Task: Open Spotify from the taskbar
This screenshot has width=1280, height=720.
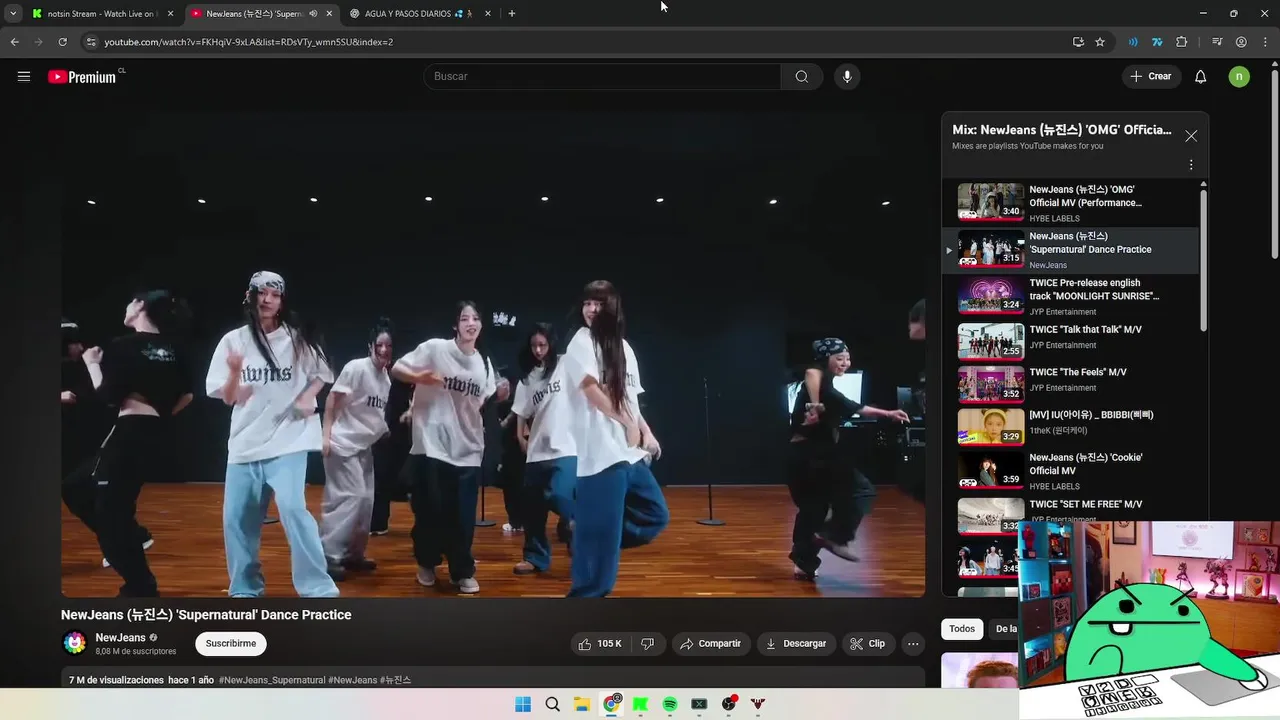Action: 670,704
